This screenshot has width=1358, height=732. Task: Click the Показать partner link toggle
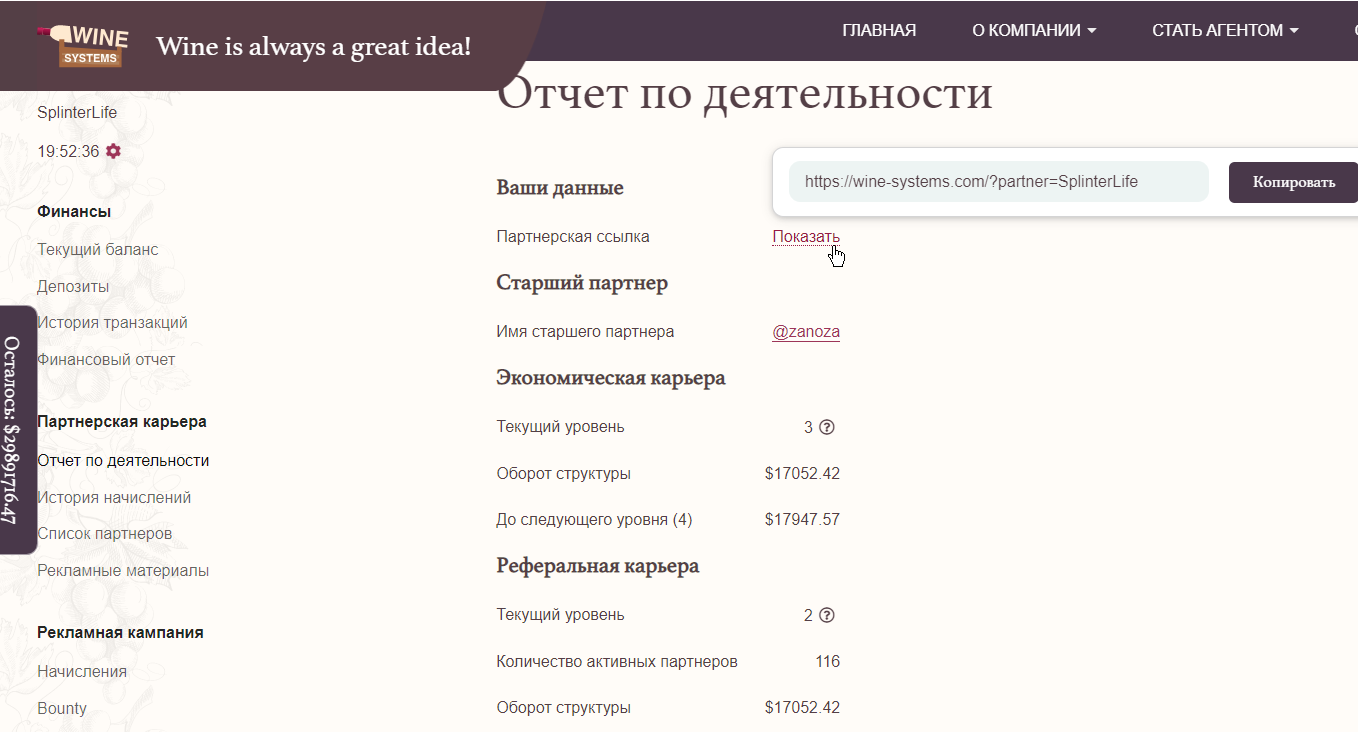[x=806, y=237]
